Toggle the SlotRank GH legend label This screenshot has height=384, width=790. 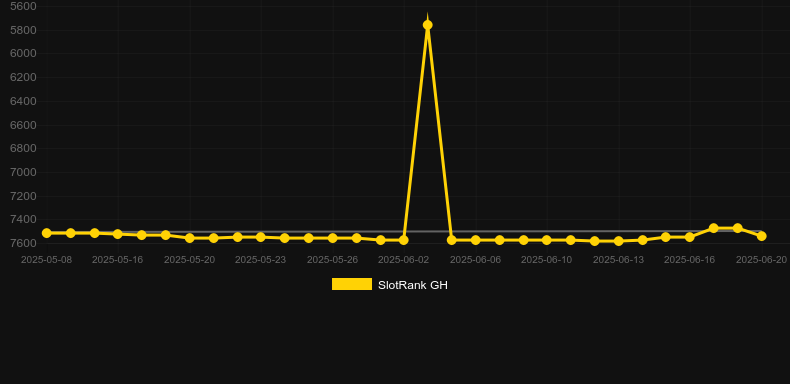413,285
